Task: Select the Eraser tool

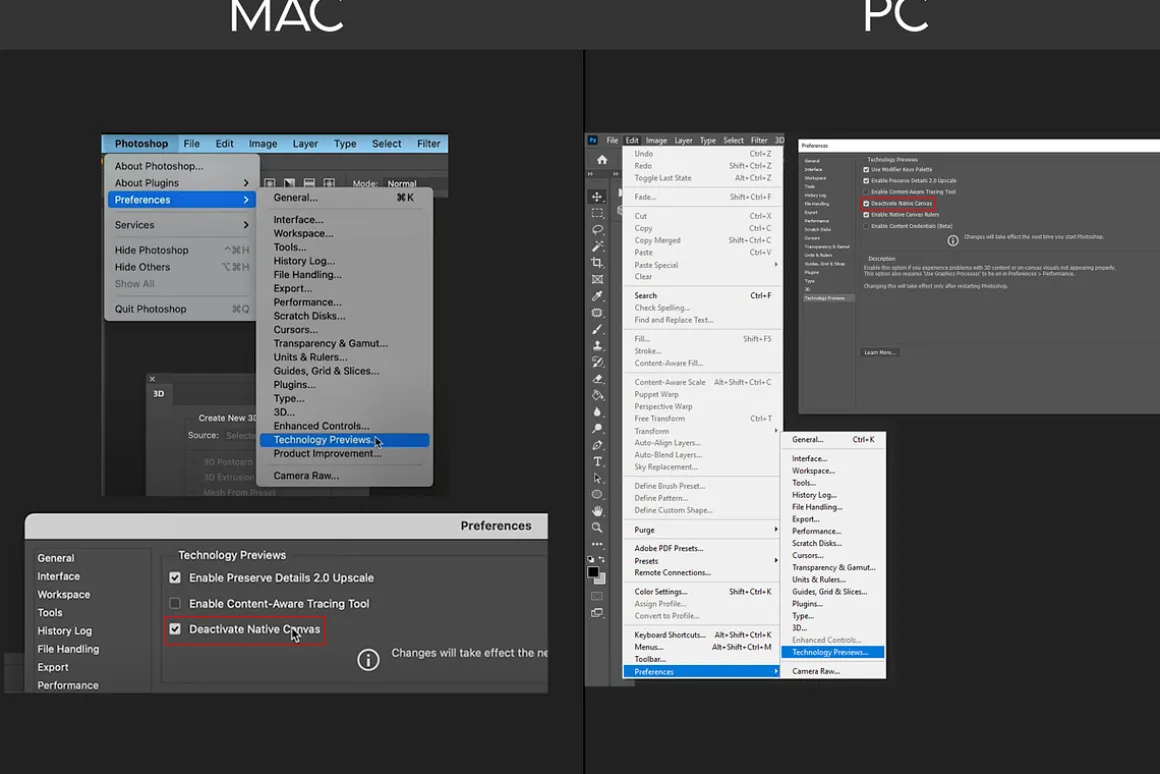Action: [597, 378]
